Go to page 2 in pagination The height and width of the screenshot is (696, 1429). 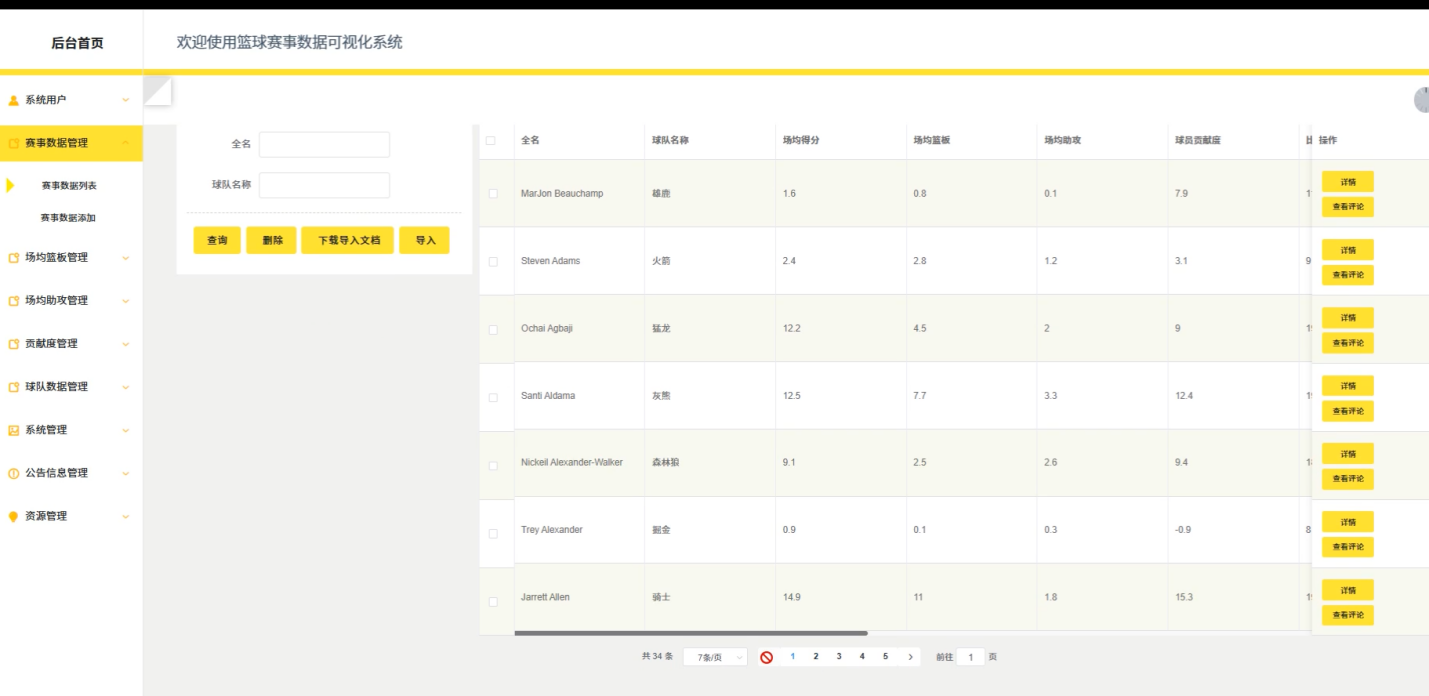pos(816,657)
